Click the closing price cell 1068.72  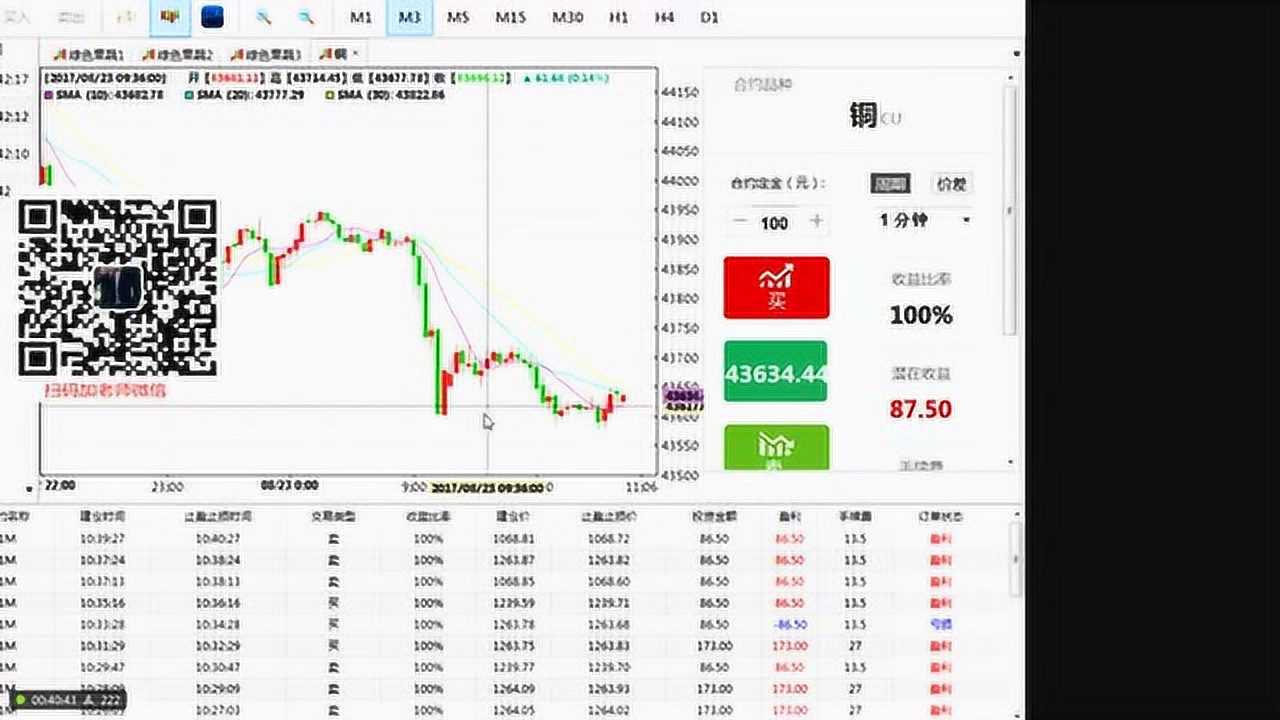608,538
